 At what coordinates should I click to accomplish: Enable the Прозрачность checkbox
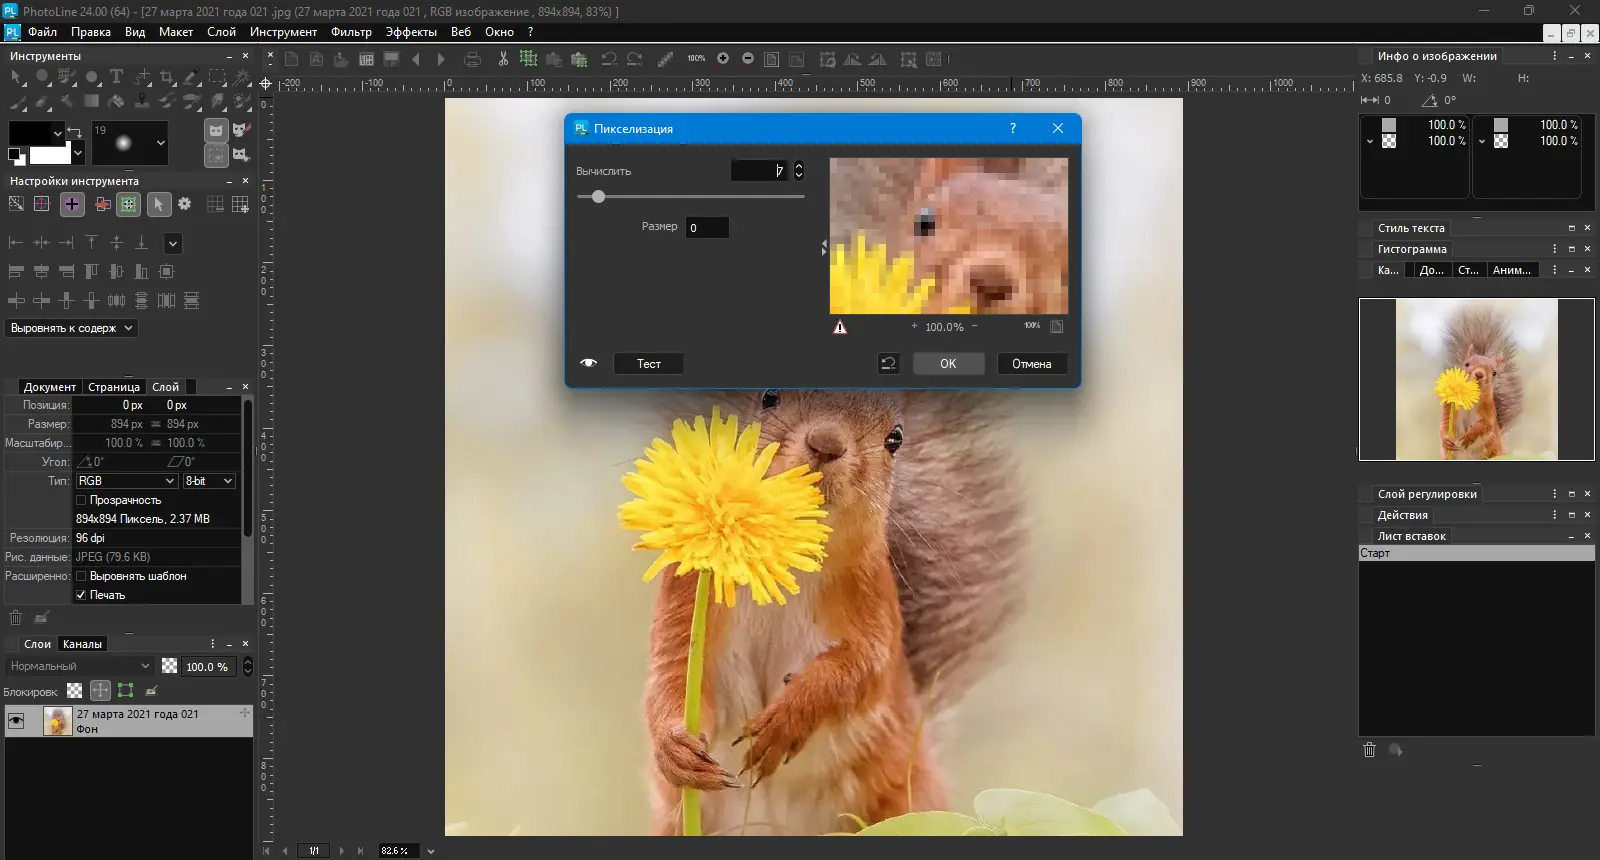[82, 500]
